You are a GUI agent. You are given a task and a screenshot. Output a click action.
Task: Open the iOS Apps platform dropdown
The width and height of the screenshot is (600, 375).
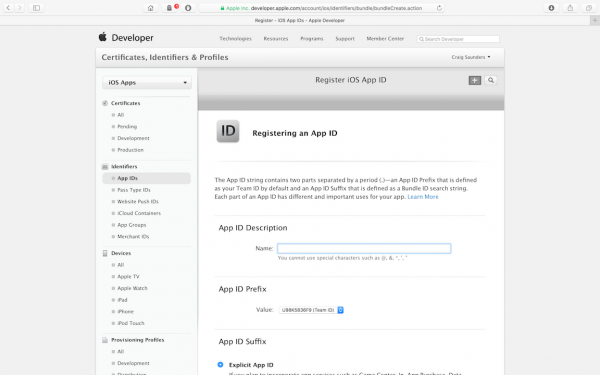[x=147, y=82]
